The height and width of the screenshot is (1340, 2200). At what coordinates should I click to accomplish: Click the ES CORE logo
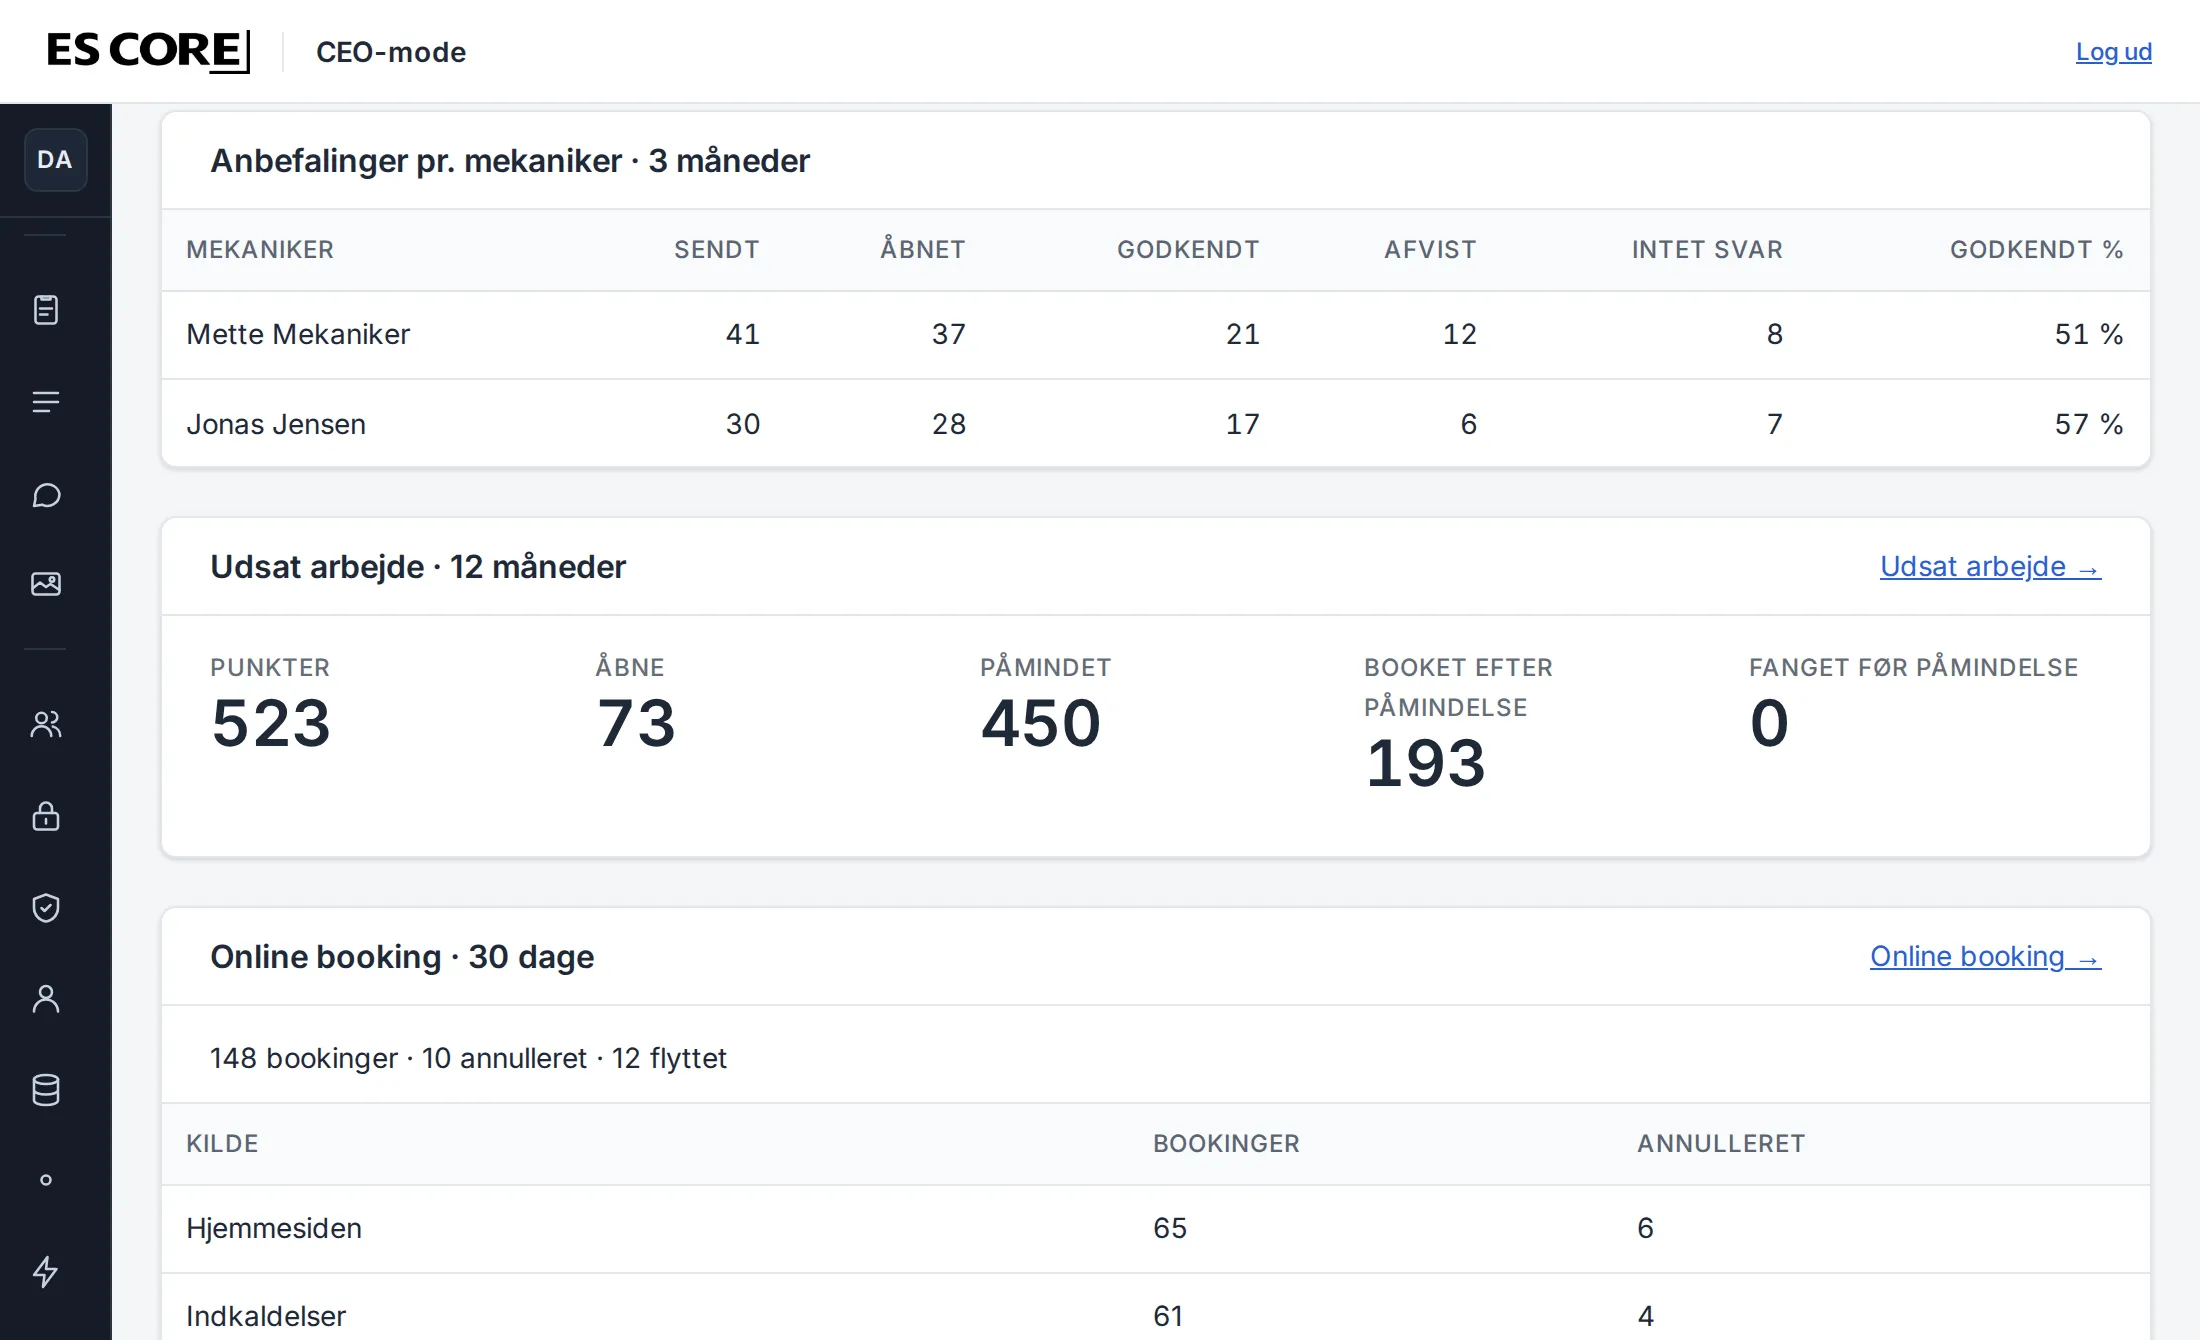tap(148, 51)
